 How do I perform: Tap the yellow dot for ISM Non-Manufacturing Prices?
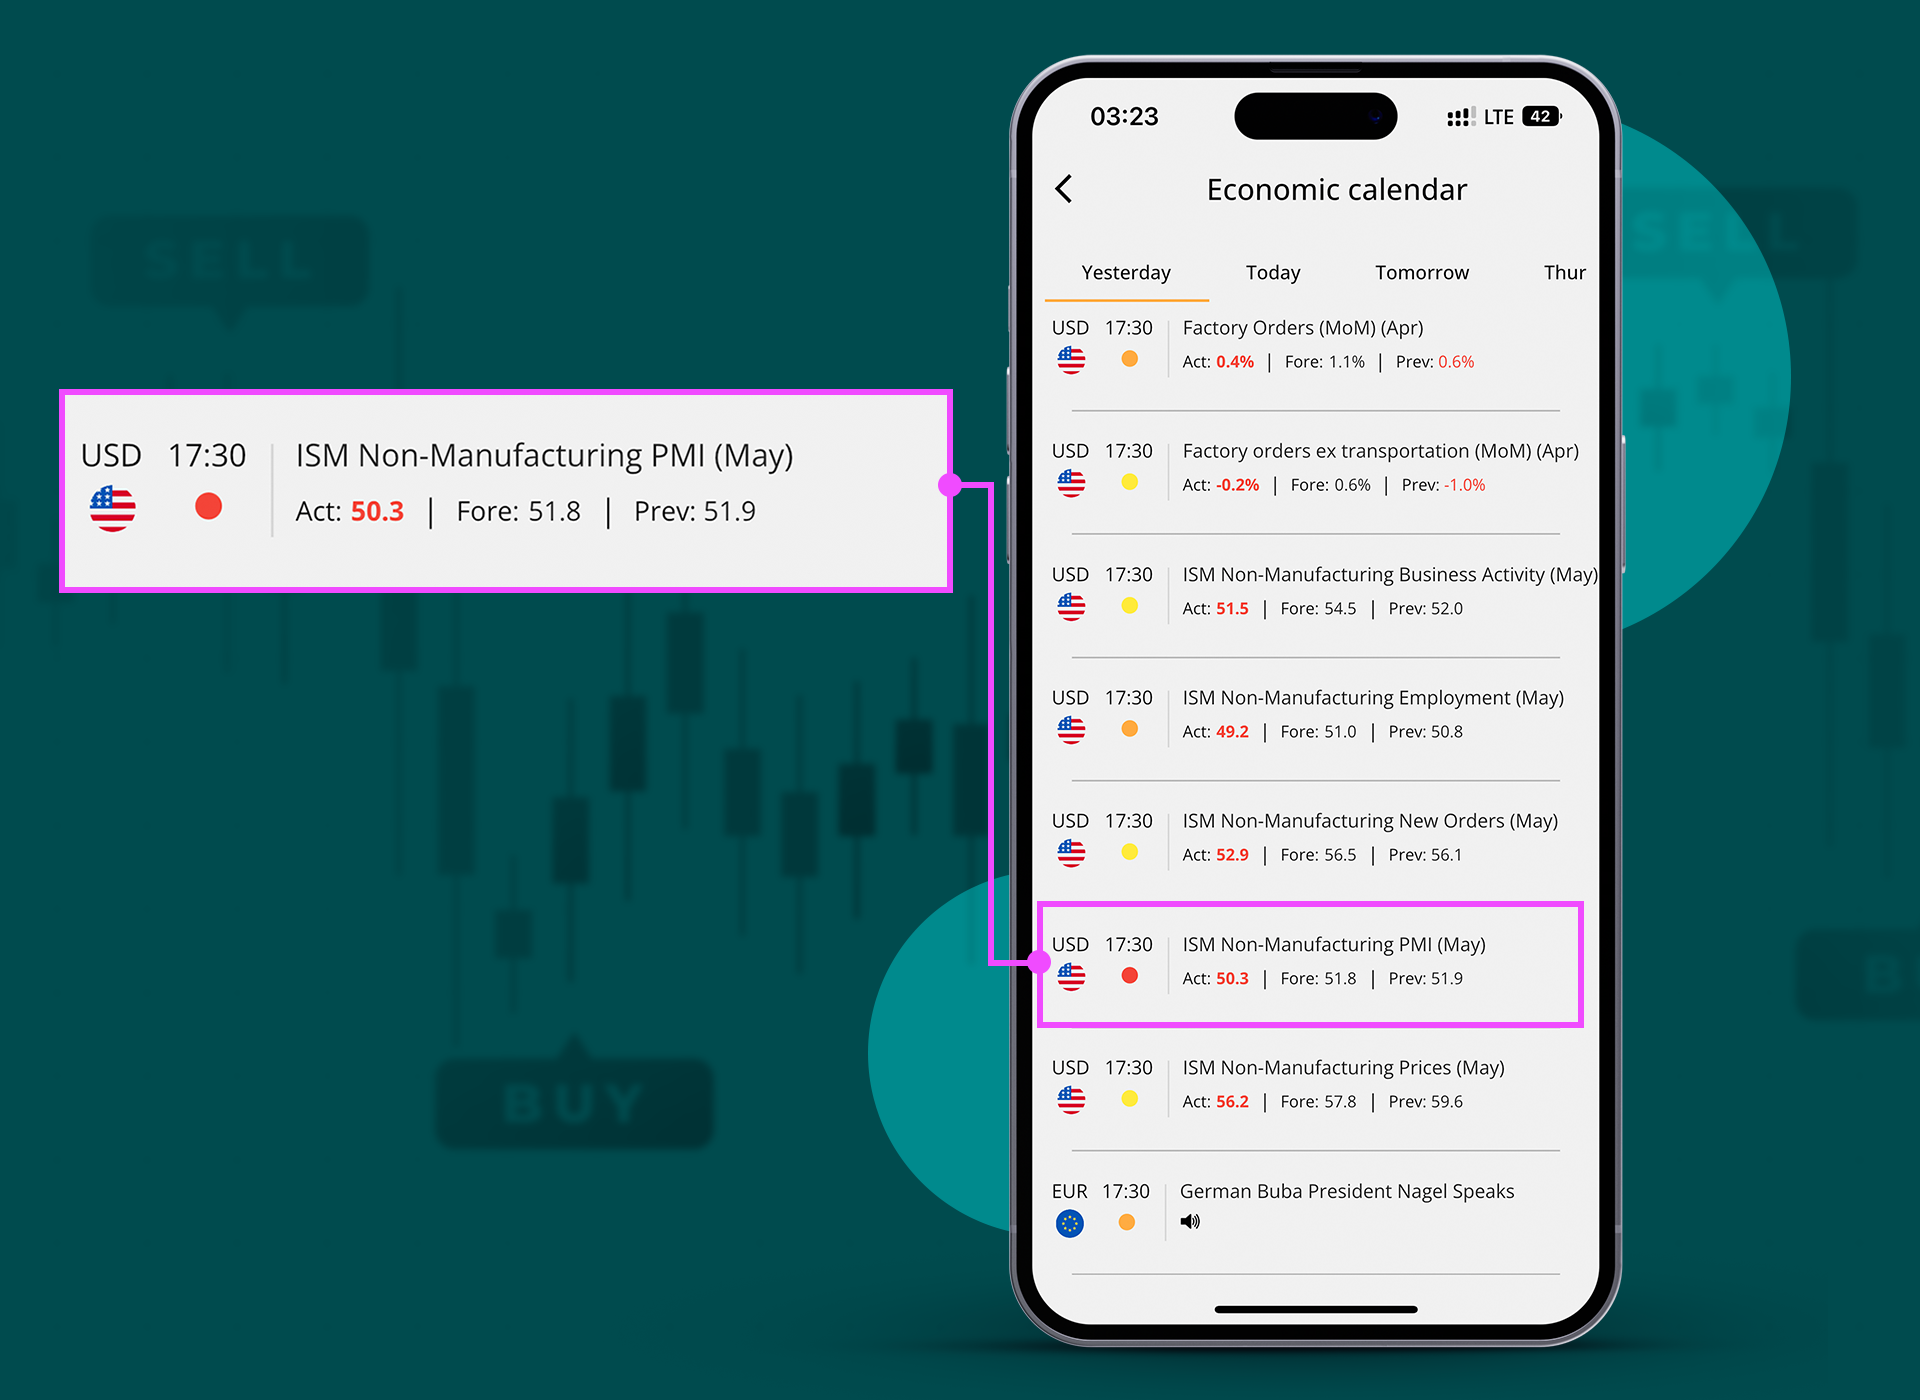tap(1130, 1099)
